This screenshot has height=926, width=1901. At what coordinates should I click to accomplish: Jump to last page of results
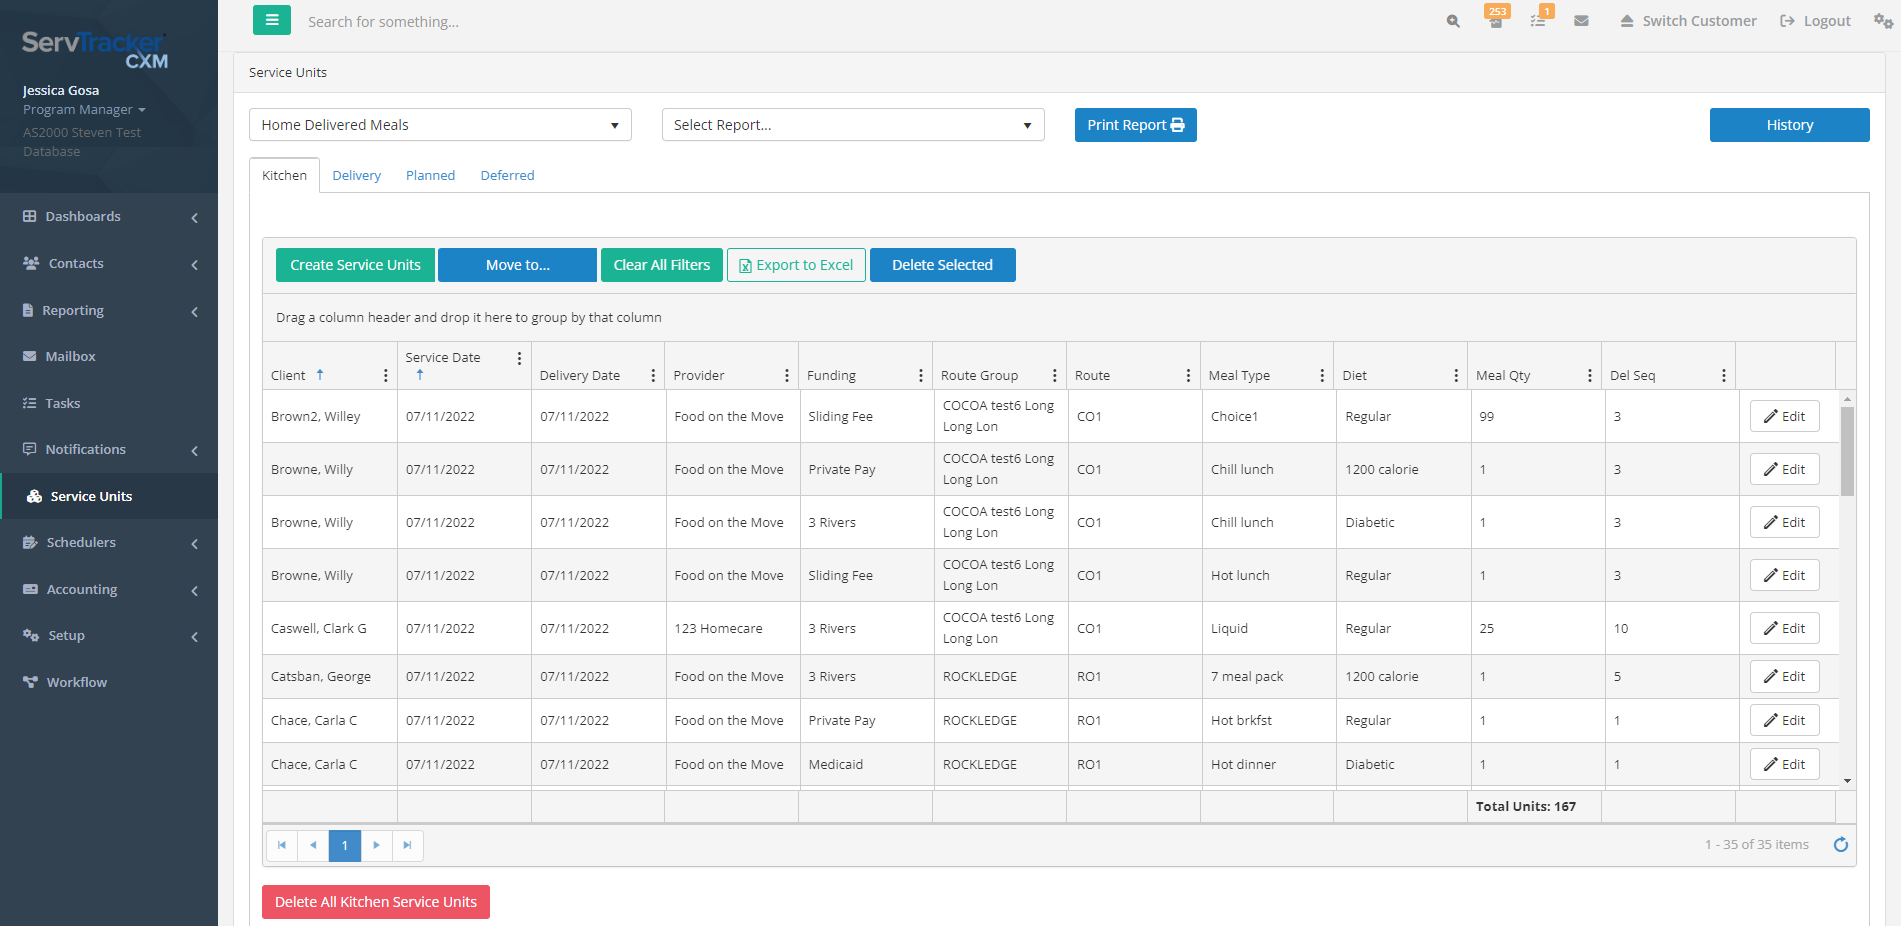(x=408, y=845)
